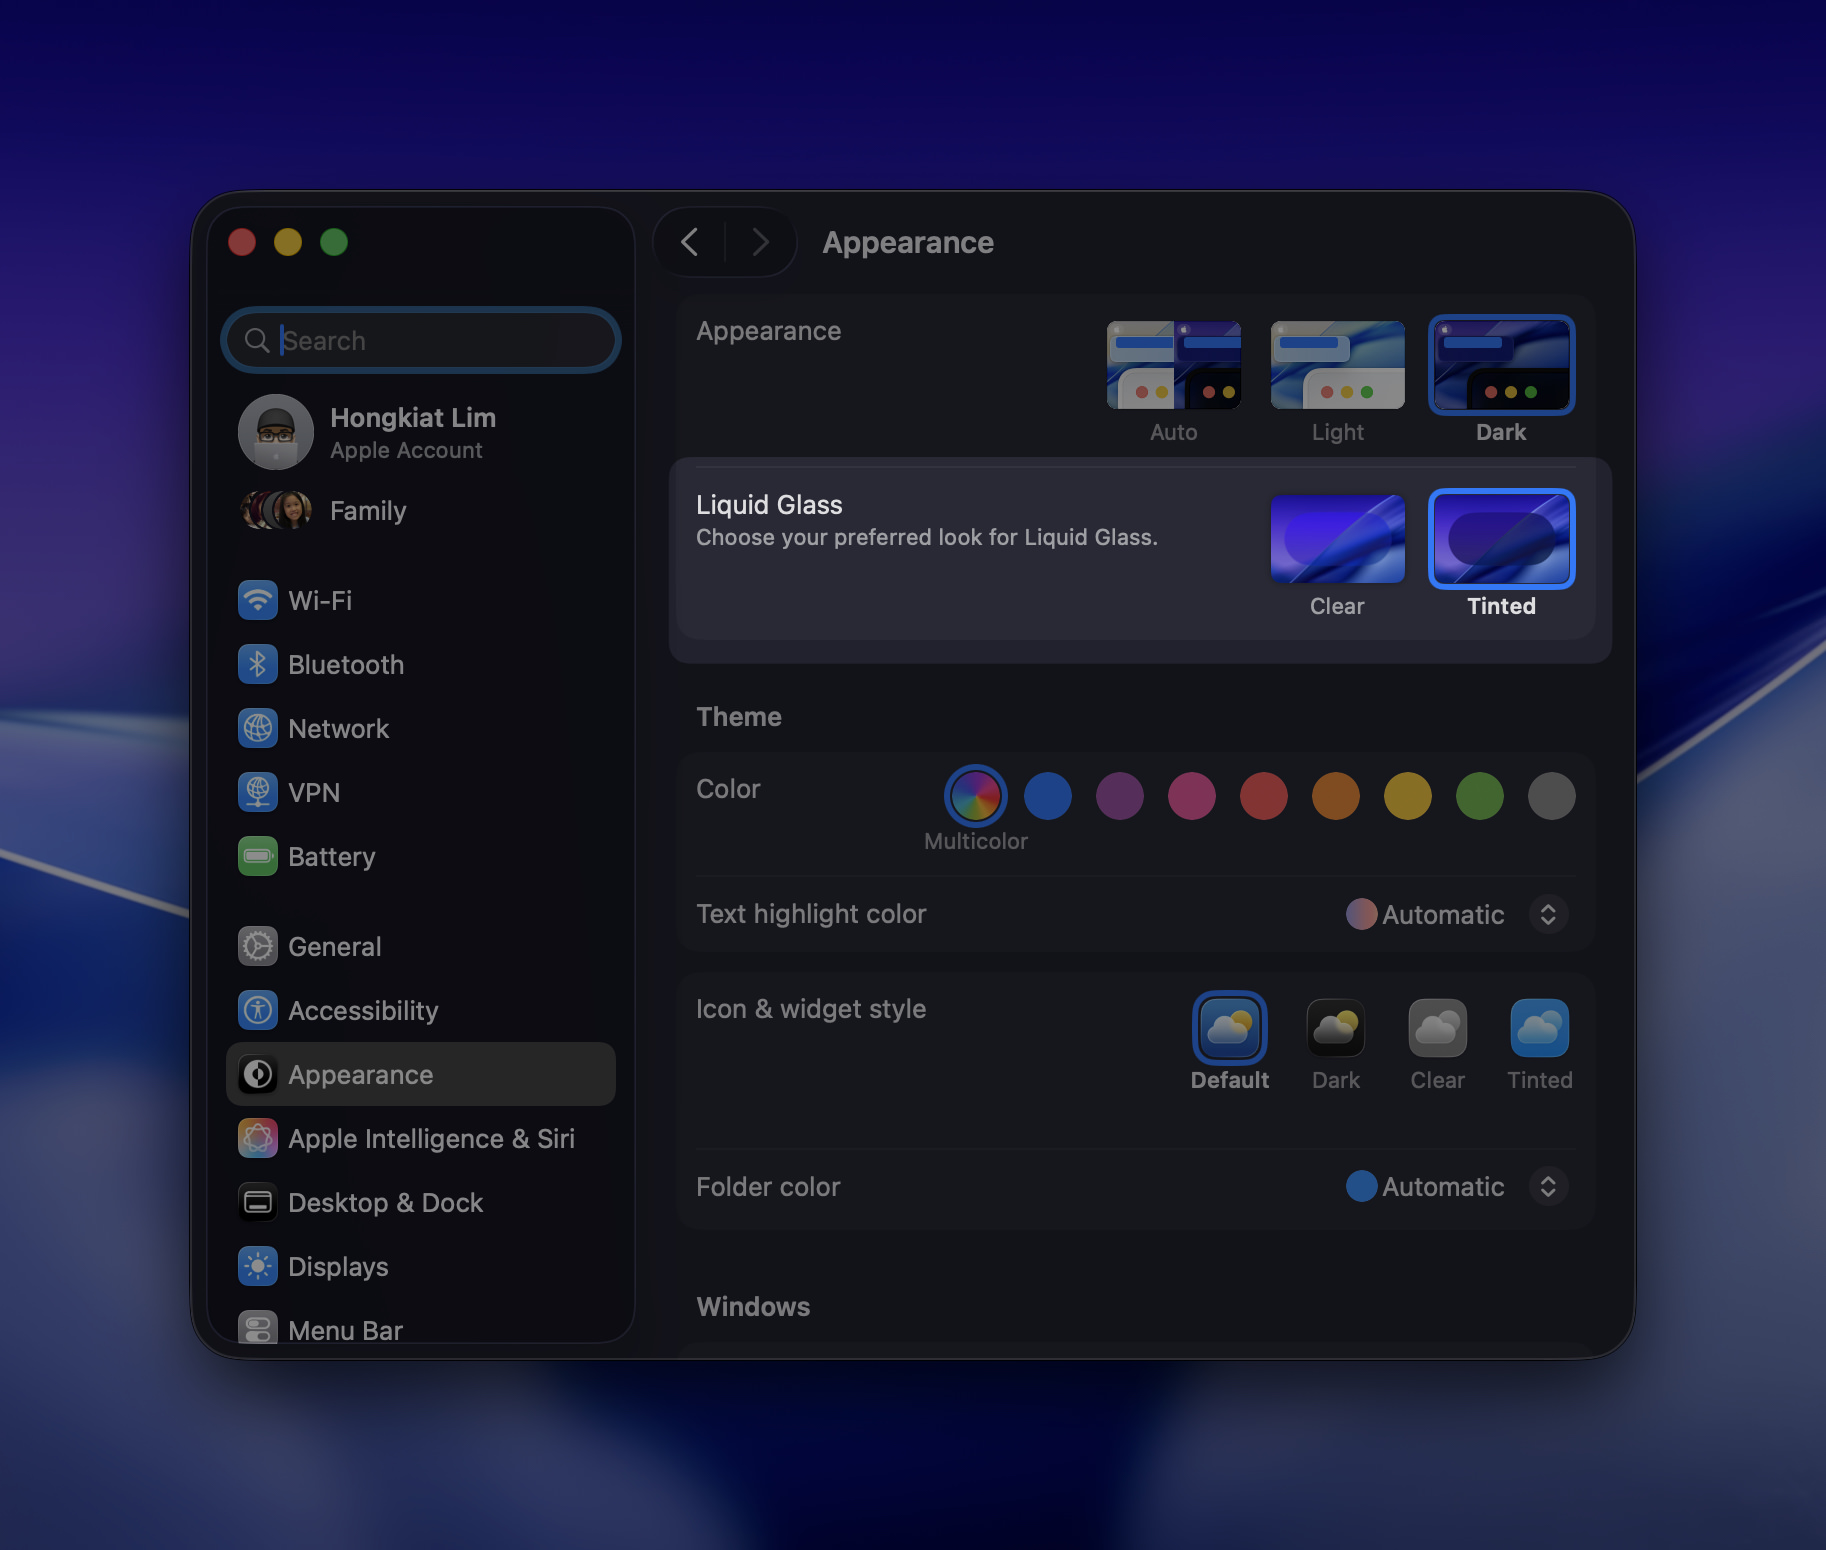
Task: Open Bluetooth settings
Action: (x=346, y=664)
